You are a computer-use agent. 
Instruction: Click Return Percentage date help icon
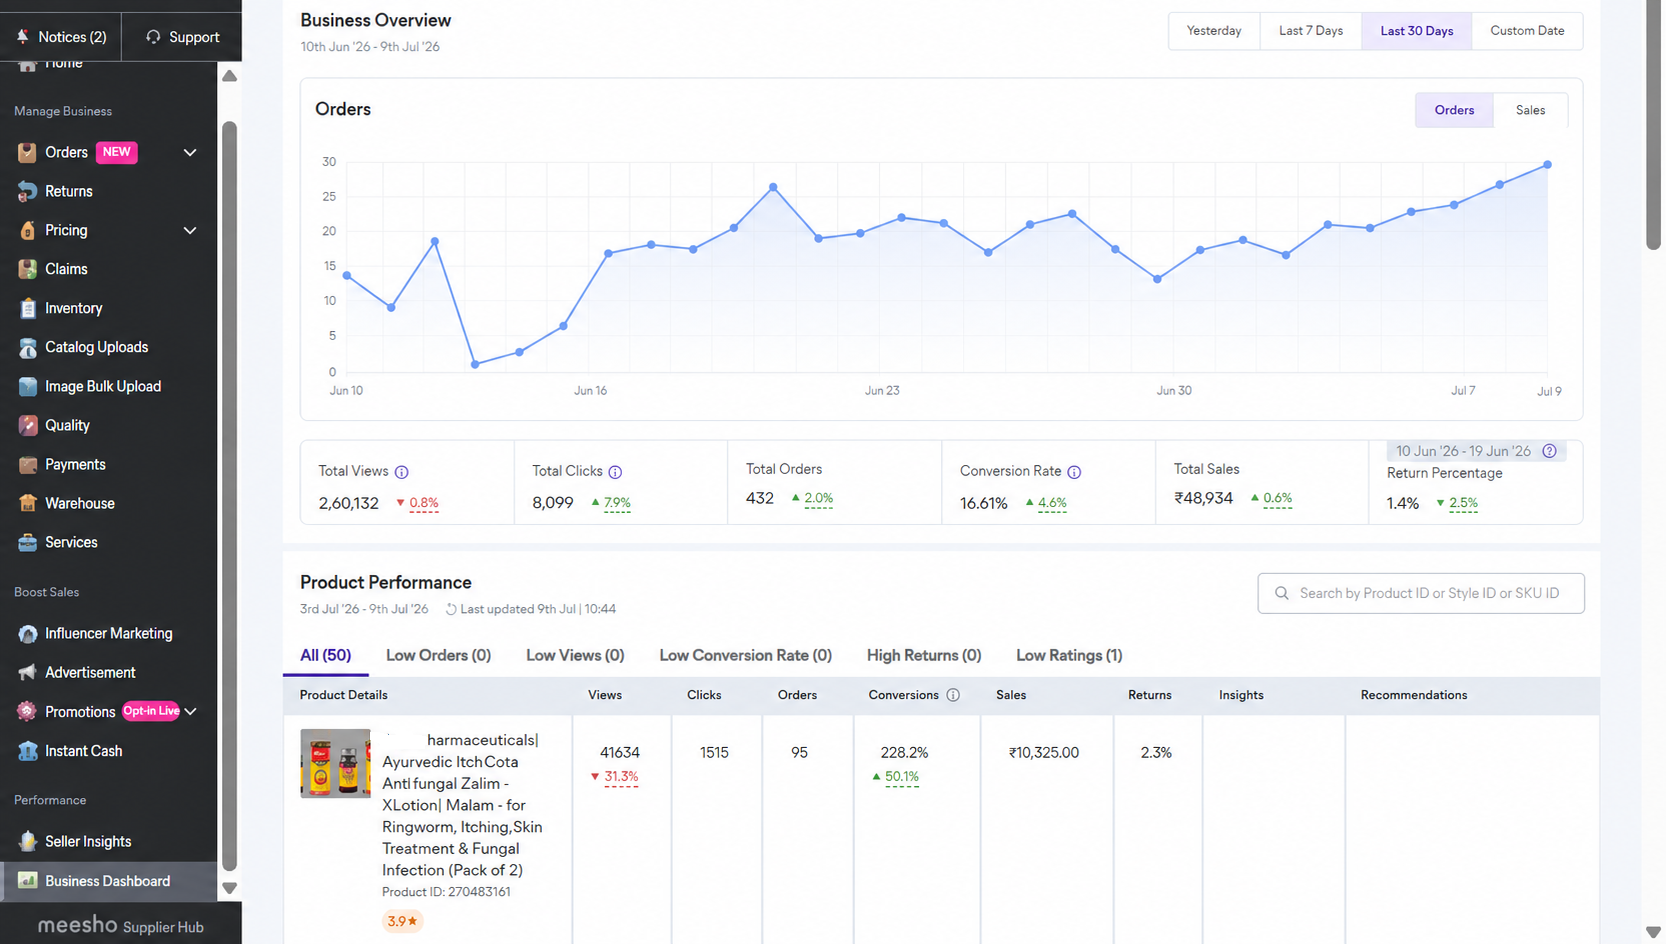(1549, 451)
